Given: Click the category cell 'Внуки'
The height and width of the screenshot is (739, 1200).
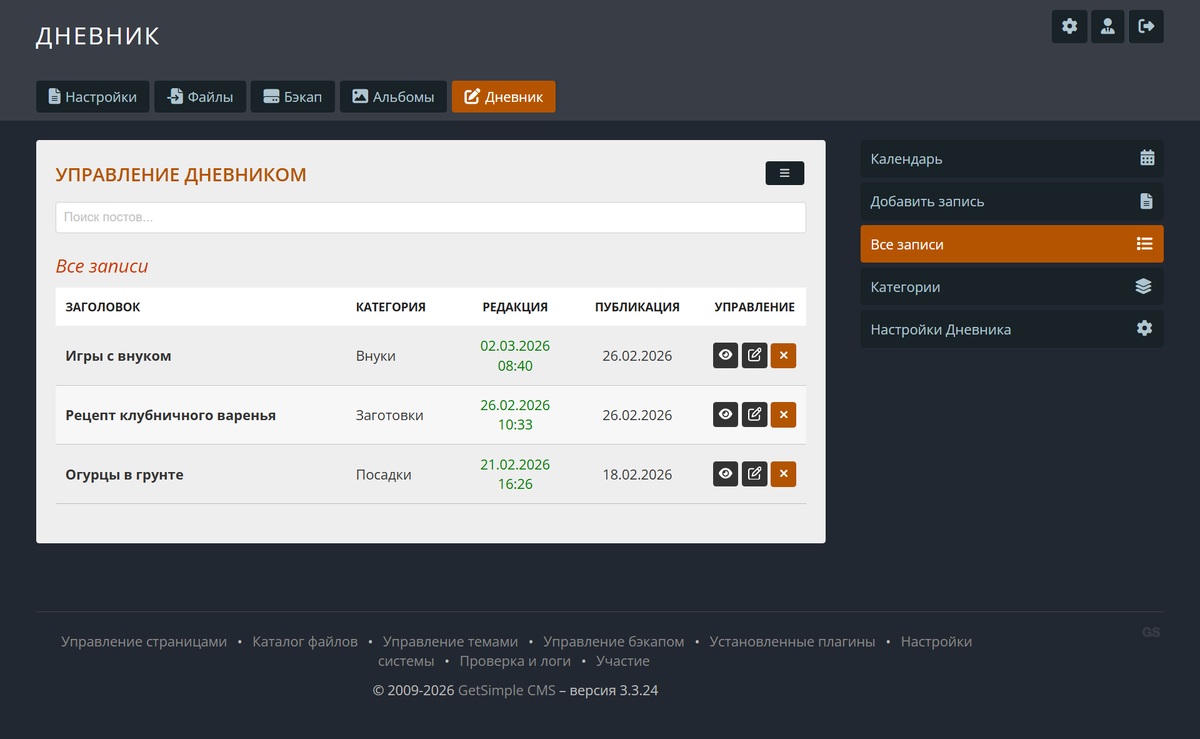Looking at the screenshot, I should point(376,355).
